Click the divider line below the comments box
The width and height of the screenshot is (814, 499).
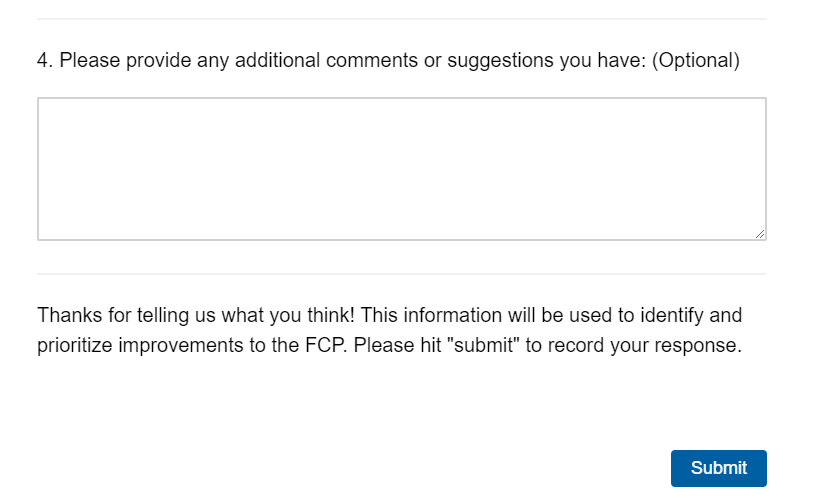click(401, 273)
